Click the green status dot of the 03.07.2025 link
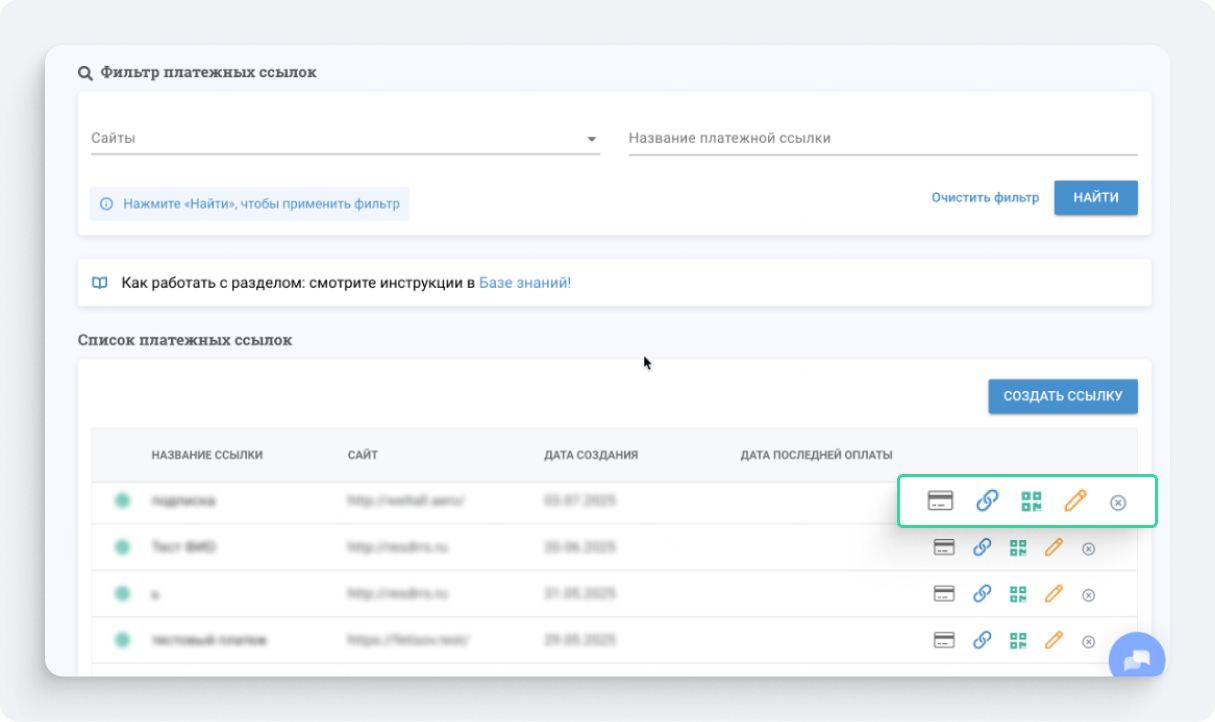 click(122, 500)
